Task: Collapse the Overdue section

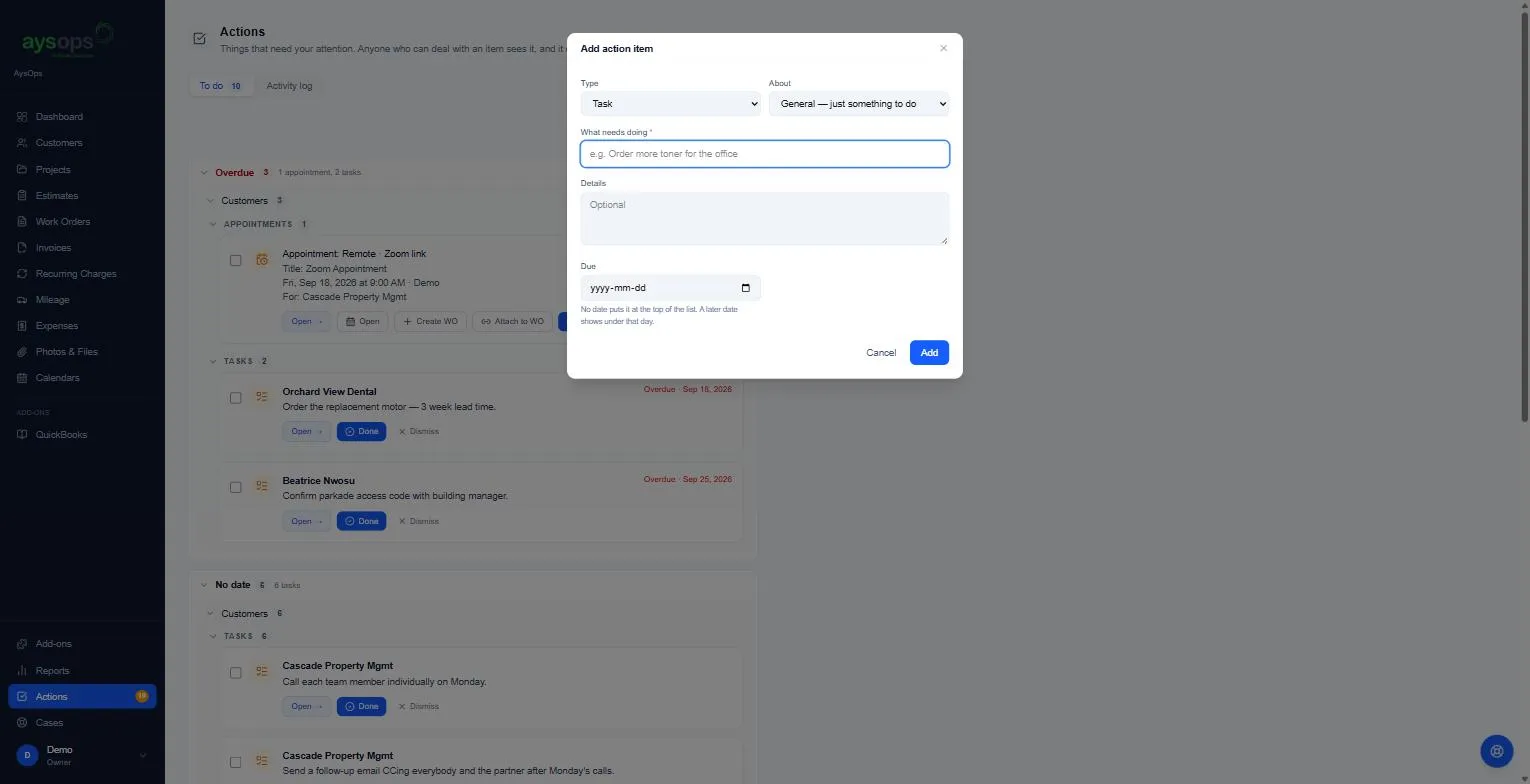Action: [204, 173]
